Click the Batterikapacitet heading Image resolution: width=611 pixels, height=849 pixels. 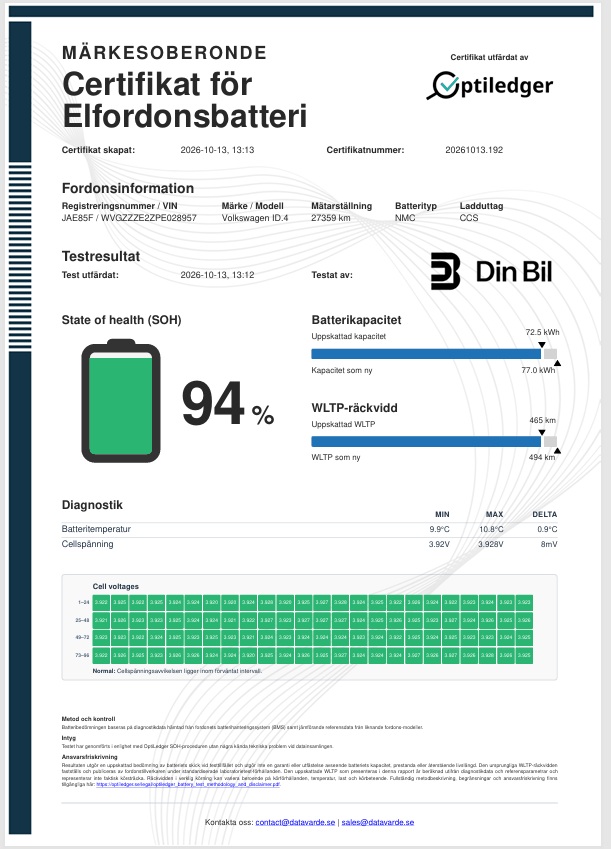point(356,320)
